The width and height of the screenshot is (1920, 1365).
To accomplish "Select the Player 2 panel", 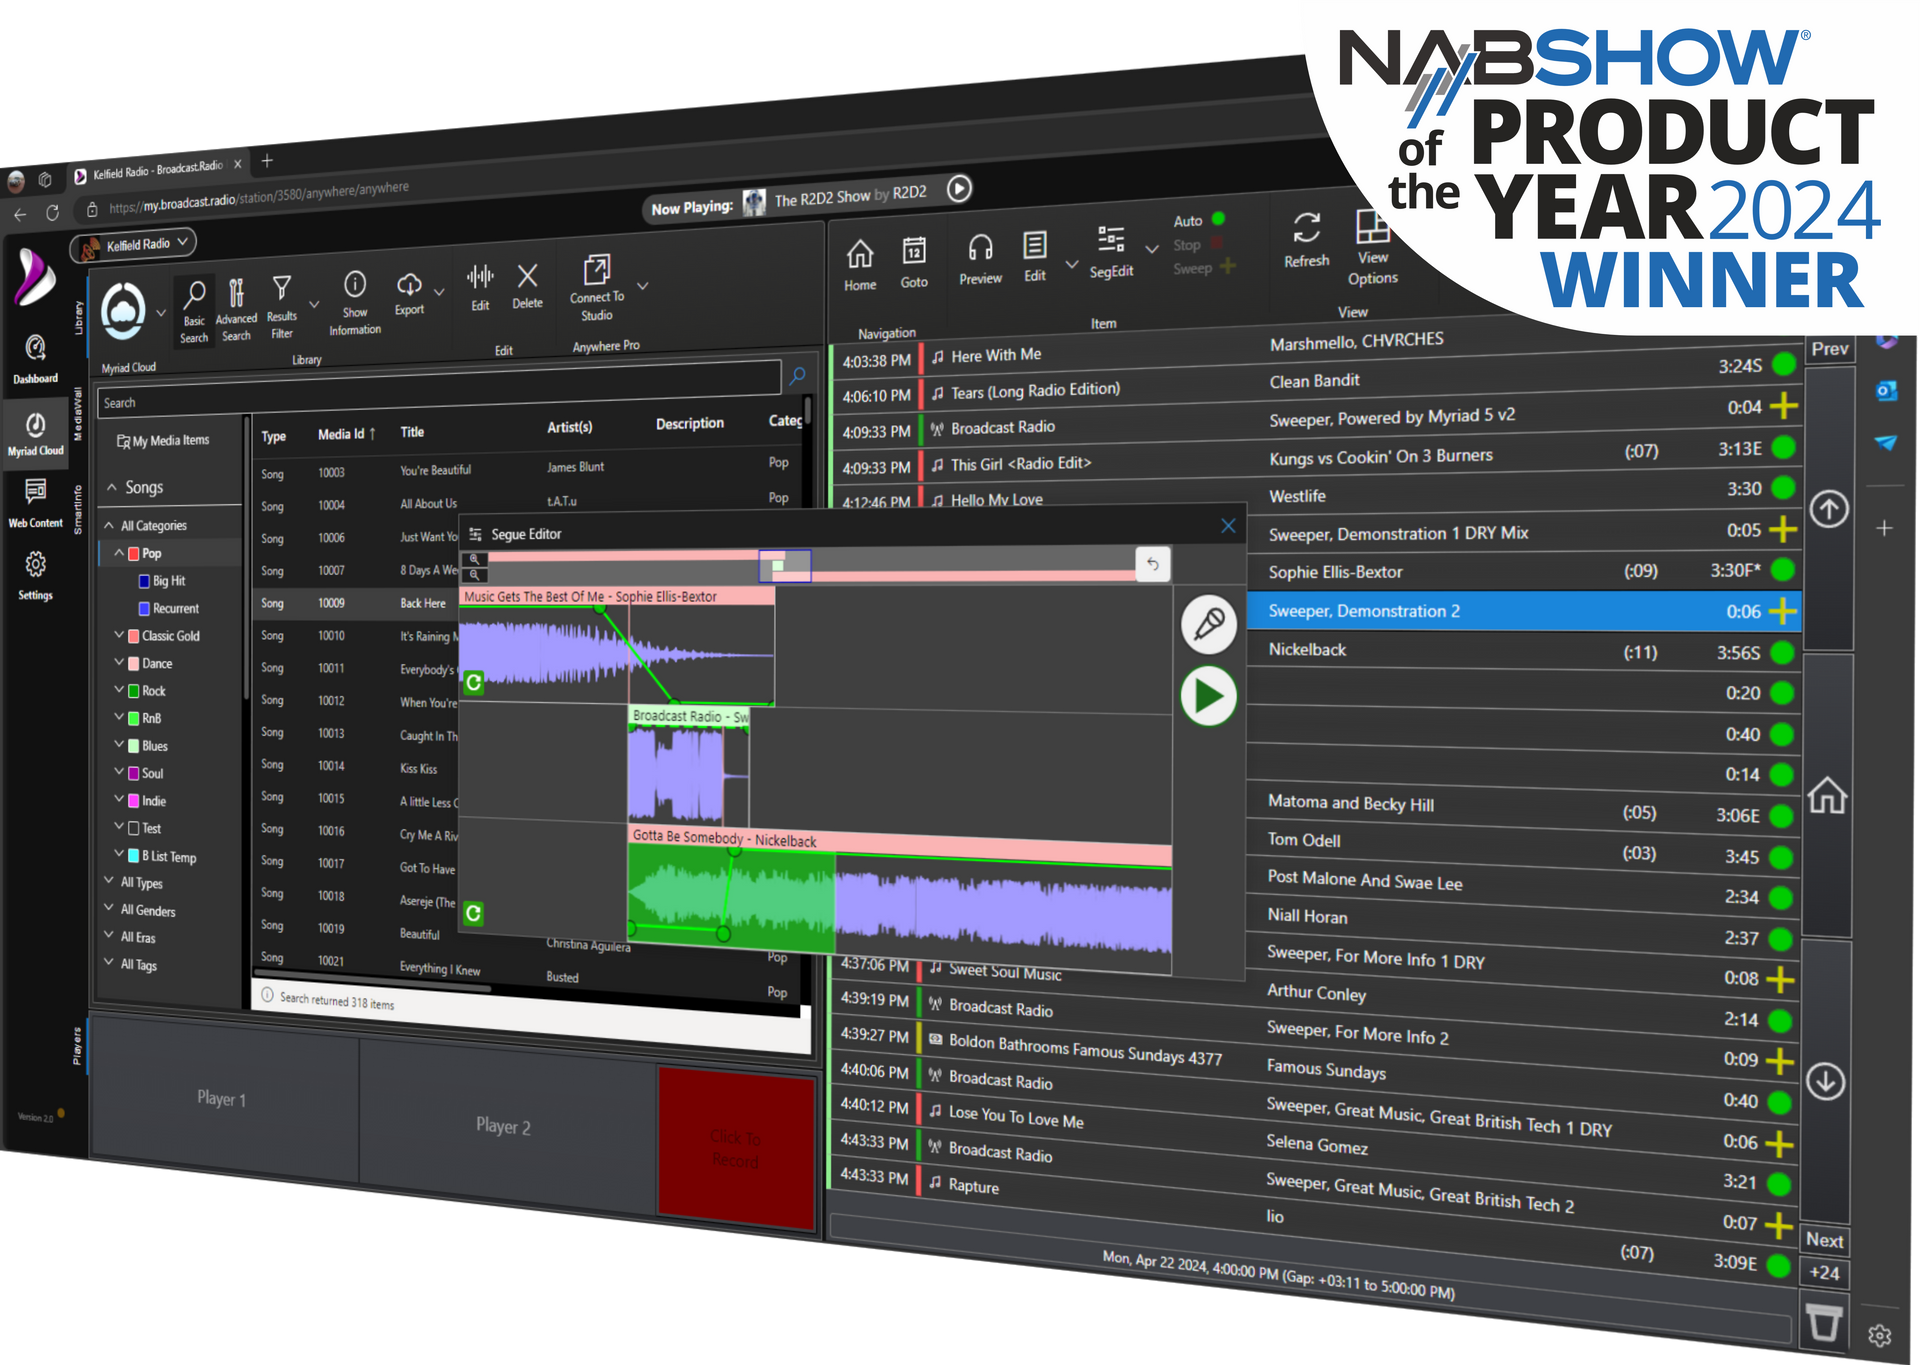I will tap(505, 1124).
